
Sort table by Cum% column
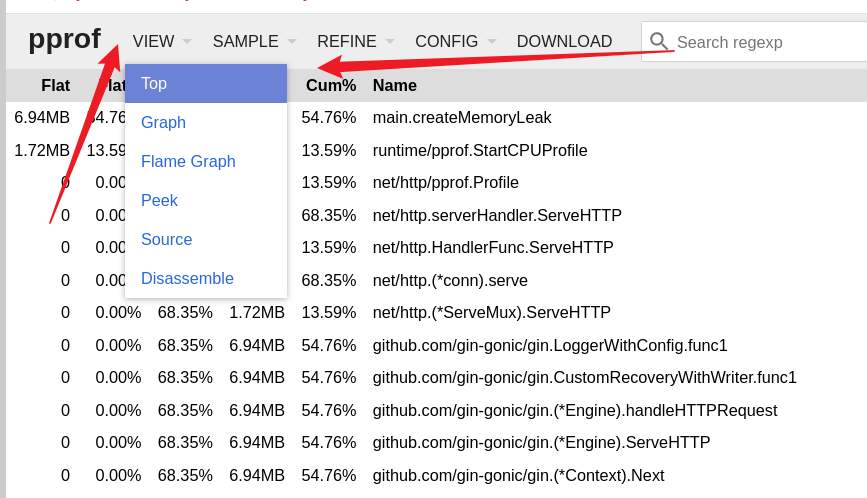pos(331,85)
